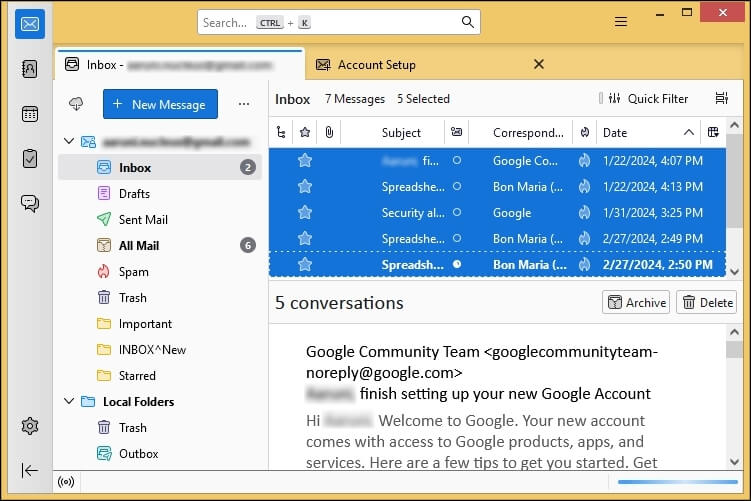Archive the selected conversations
The height and width of the screenshot is (501, 751).
(x=635, y=302)
